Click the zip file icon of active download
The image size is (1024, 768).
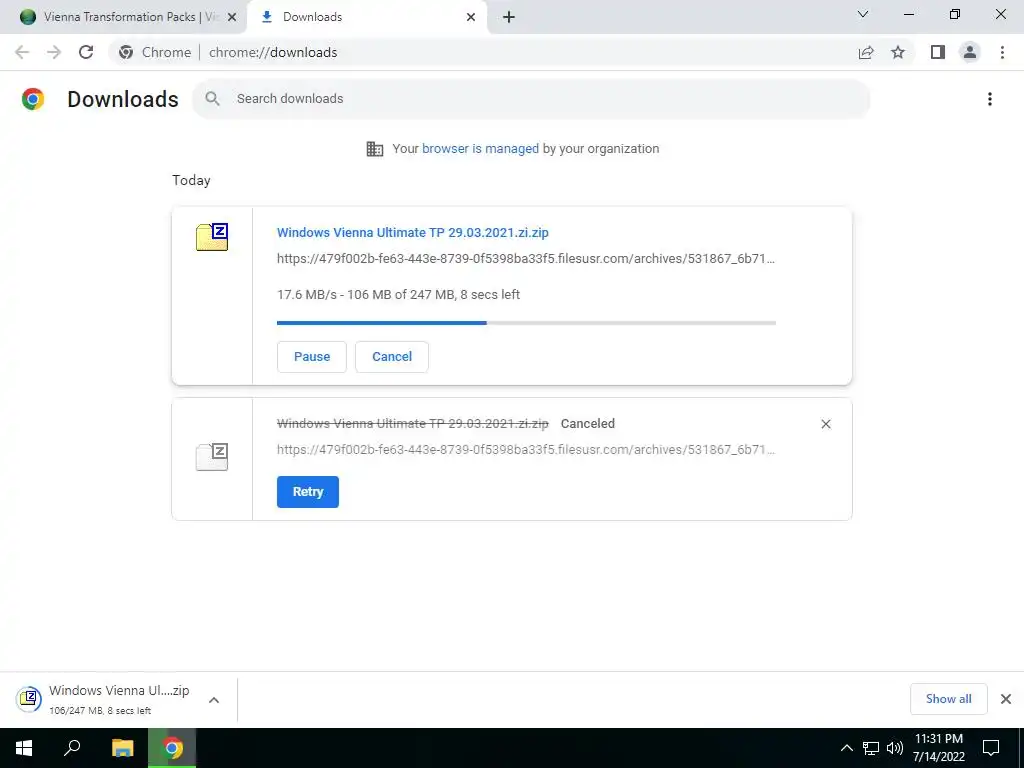pyautogui.click(x=212, y=236)
